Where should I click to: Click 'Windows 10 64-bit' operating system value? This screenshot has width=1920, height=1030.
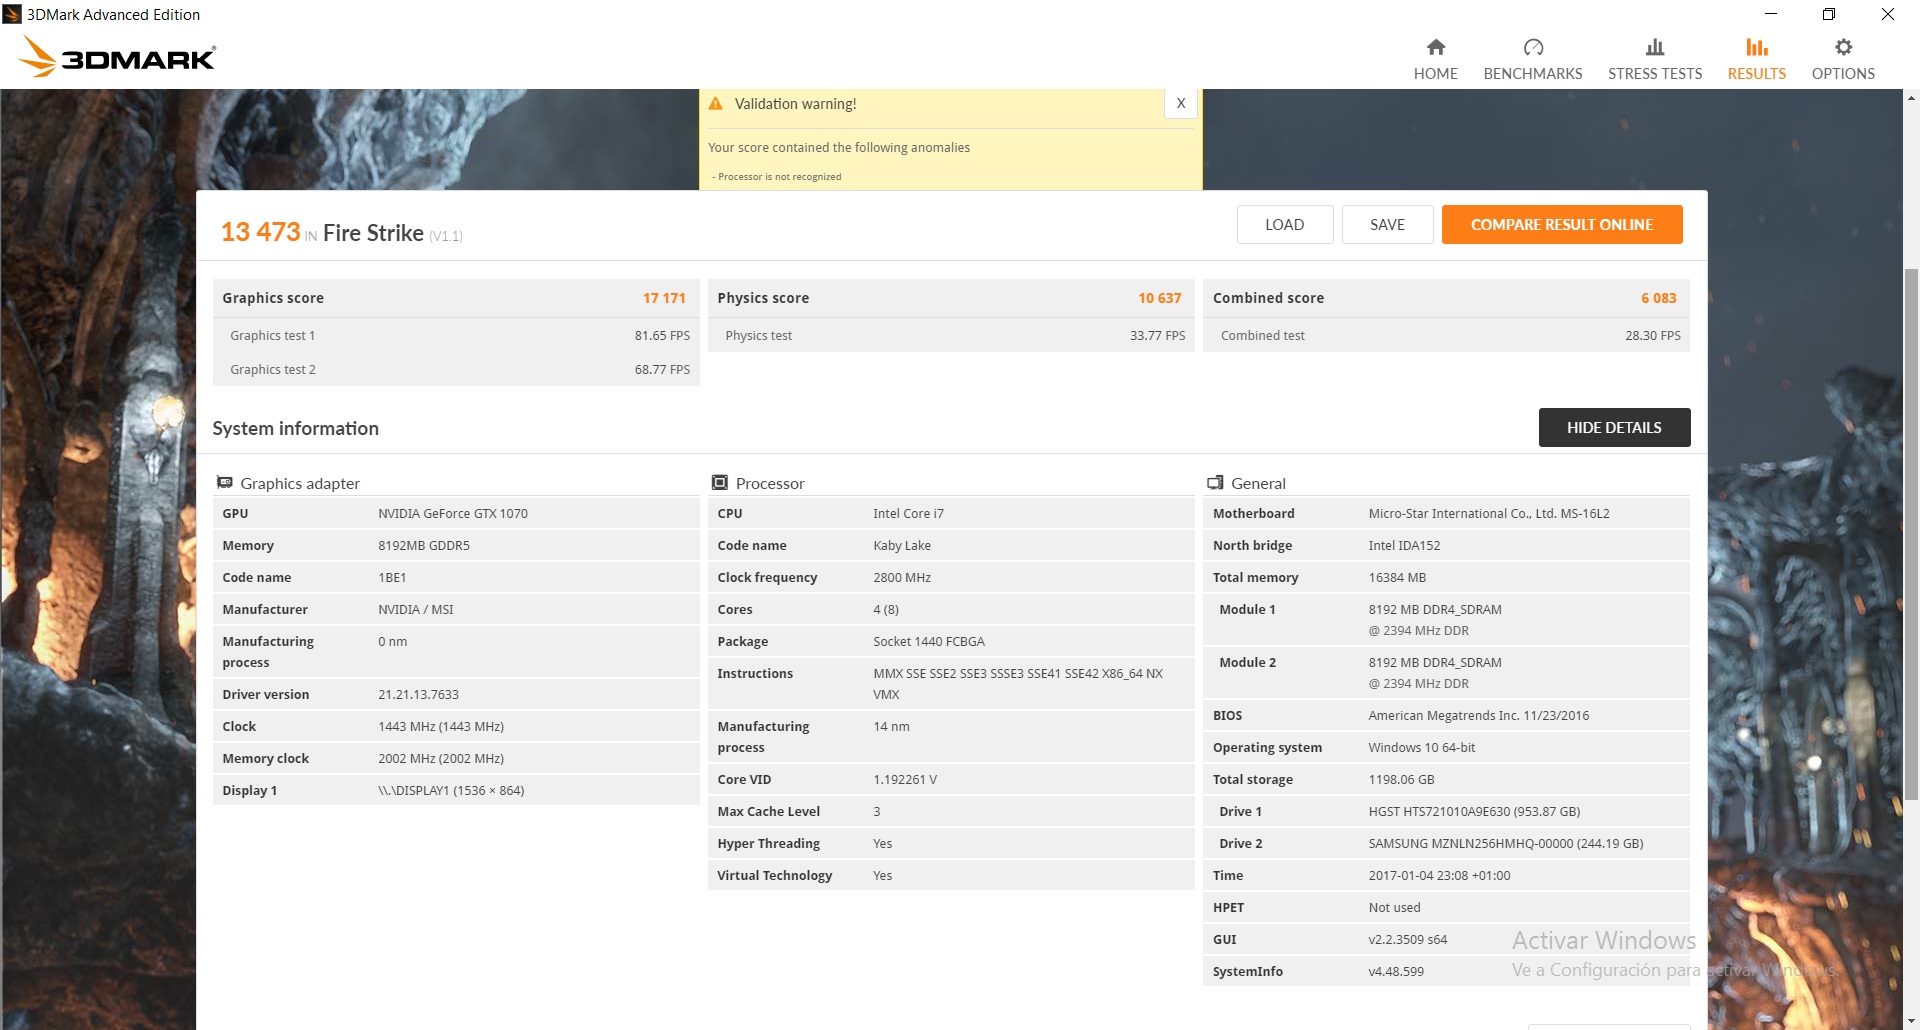click(1422, 748)
